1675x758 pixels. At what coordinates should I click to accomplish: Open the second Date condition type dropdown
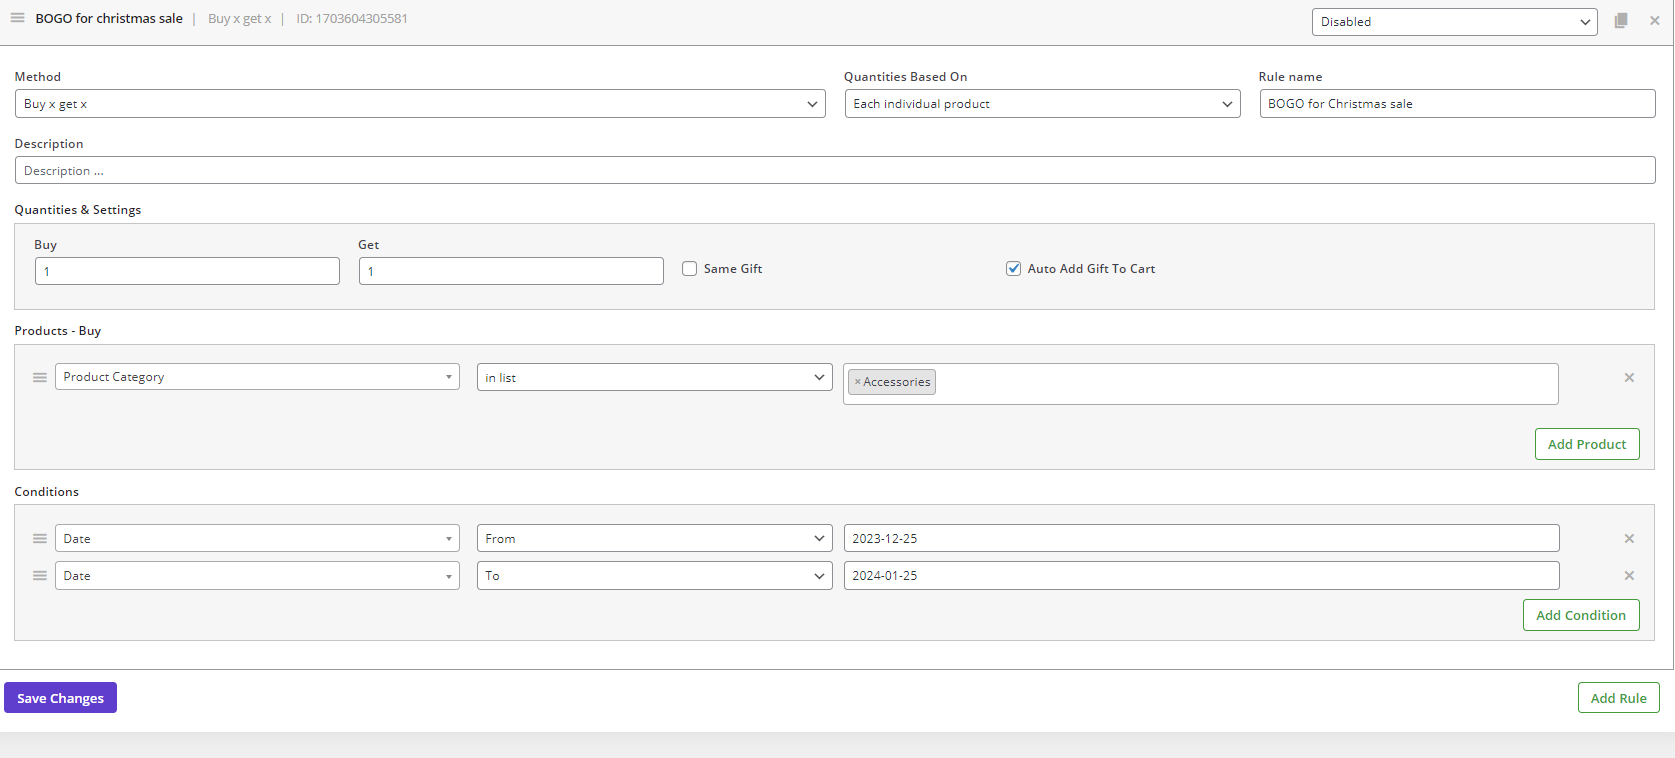pyautogui.click(x=257, y=576)
